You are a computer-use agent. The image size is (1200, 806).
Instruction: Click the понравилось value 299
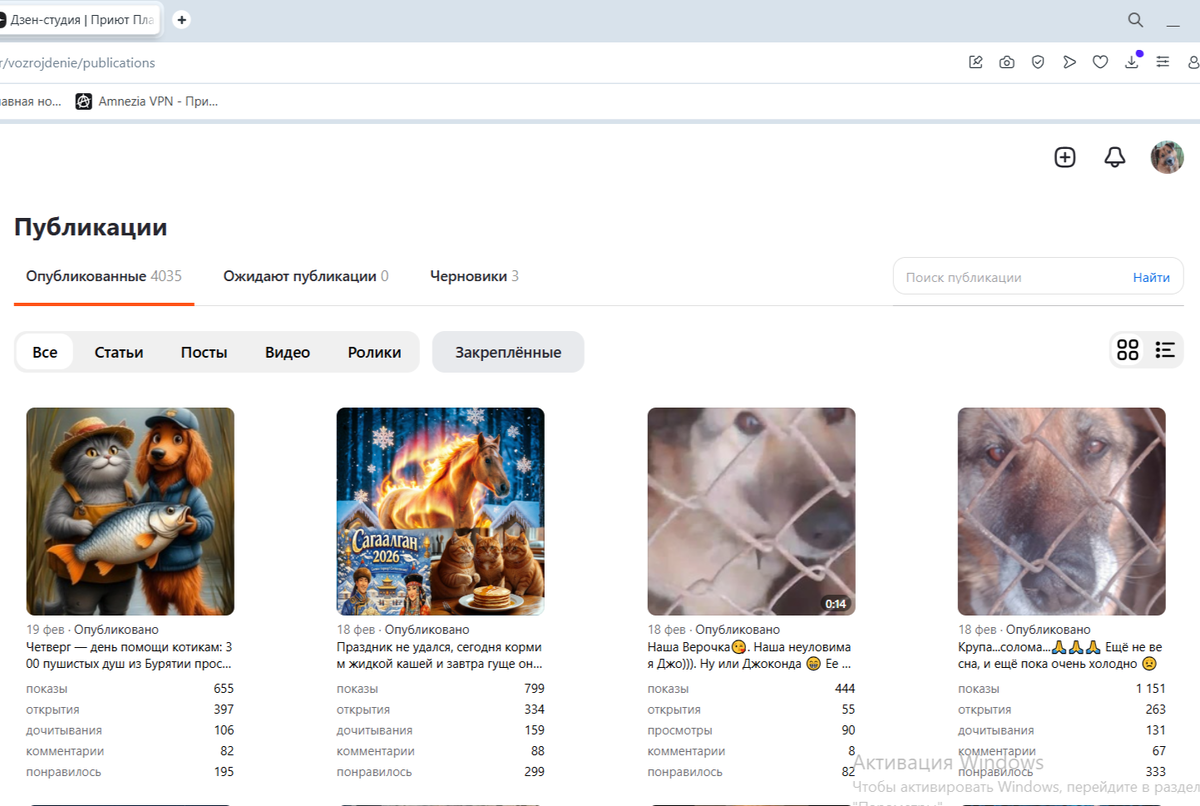pos(534,772)
